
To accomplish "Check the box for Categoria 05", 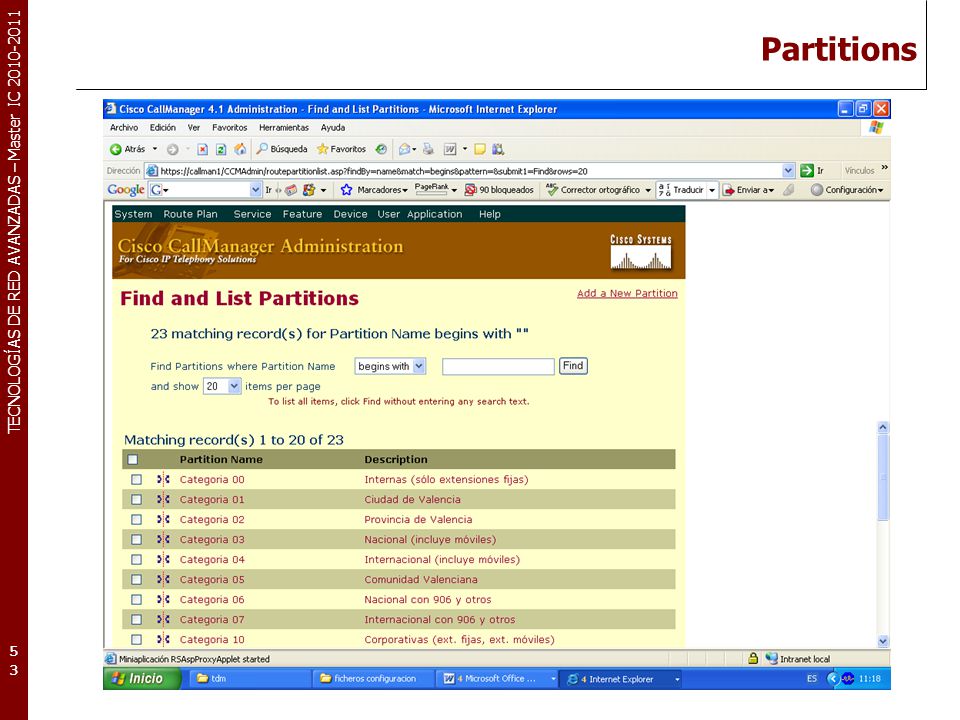I will (137, 579).
